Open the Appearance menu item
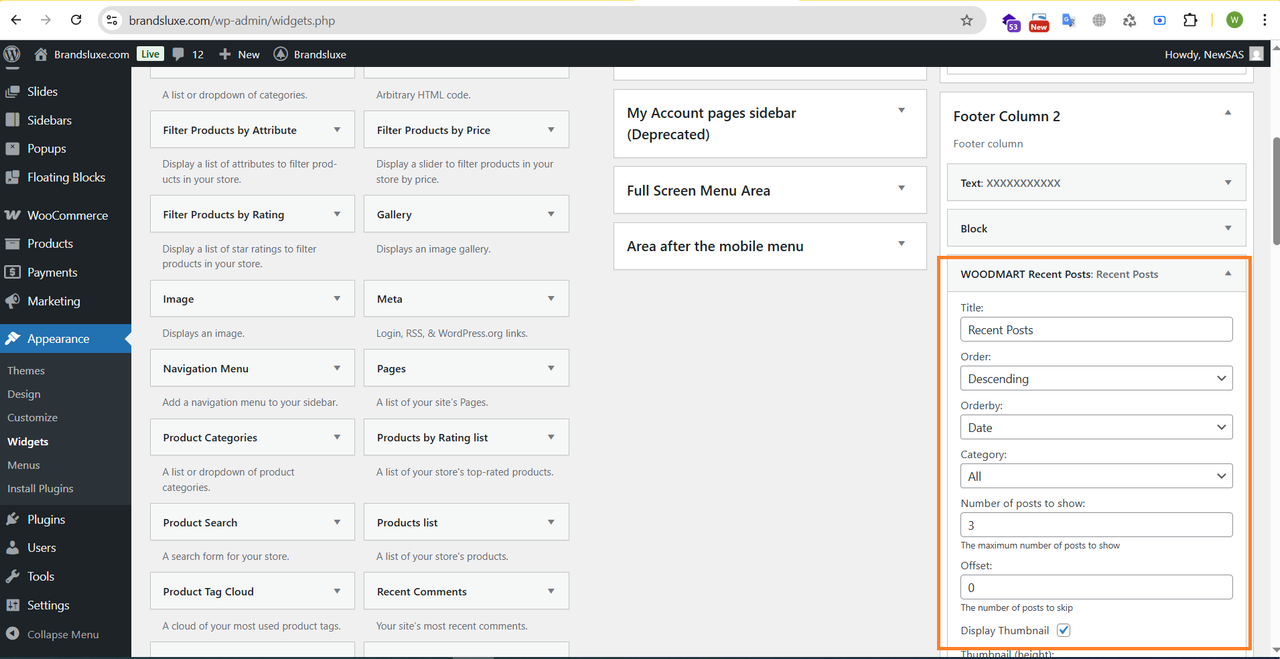 (x=65, y=339)
